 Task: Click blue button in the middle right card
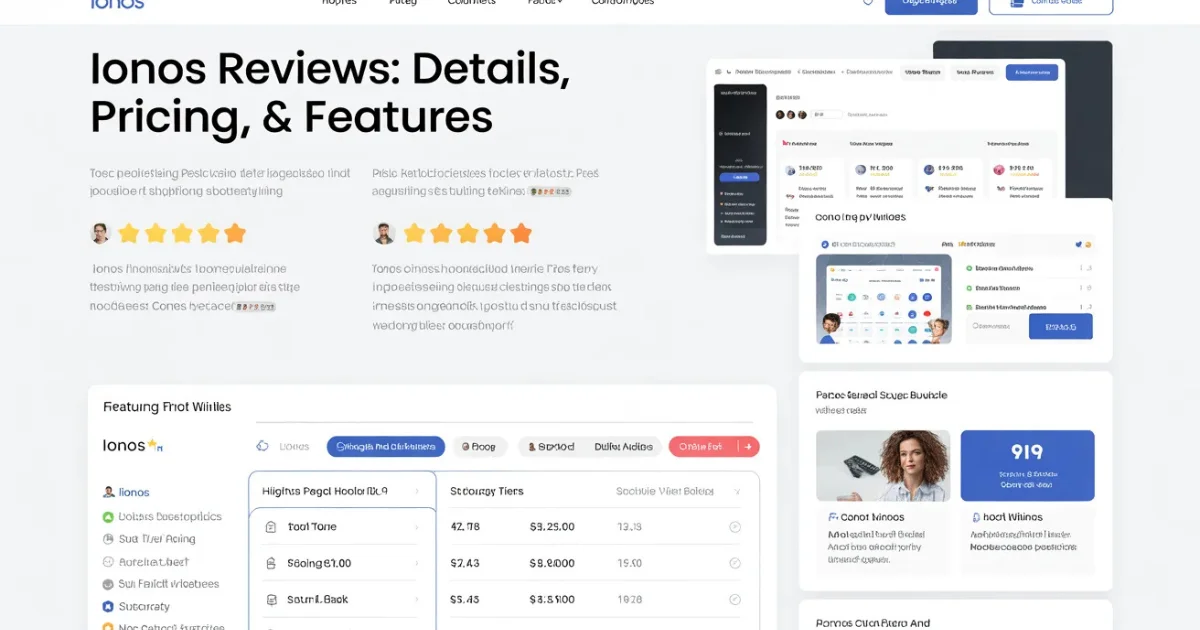tap(1060, 326)
